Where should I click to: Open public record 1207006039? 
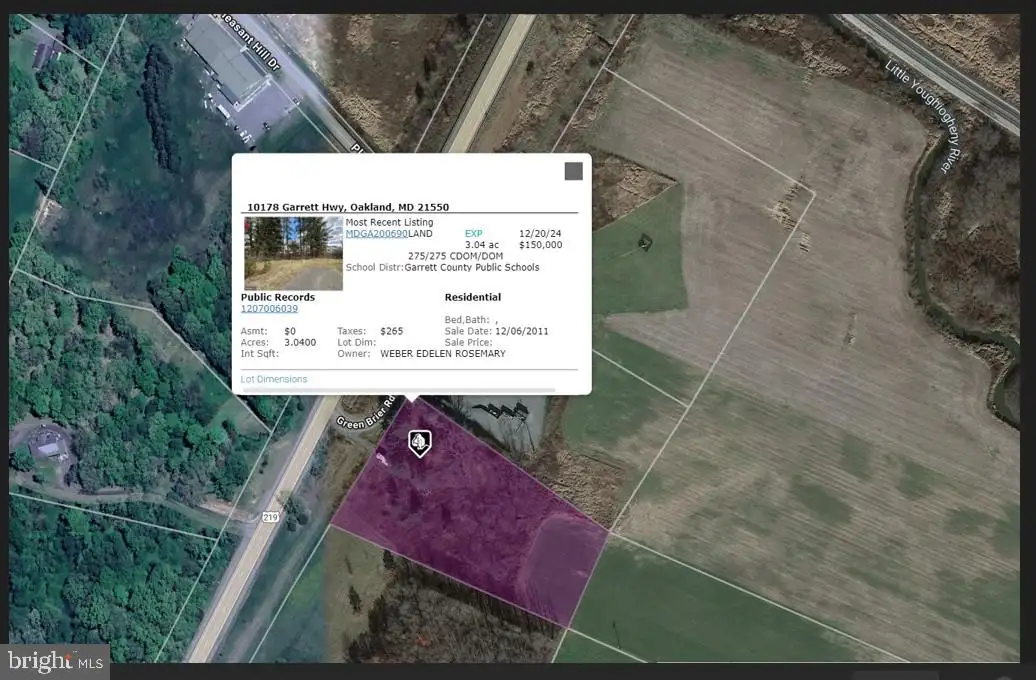[269, 309]
